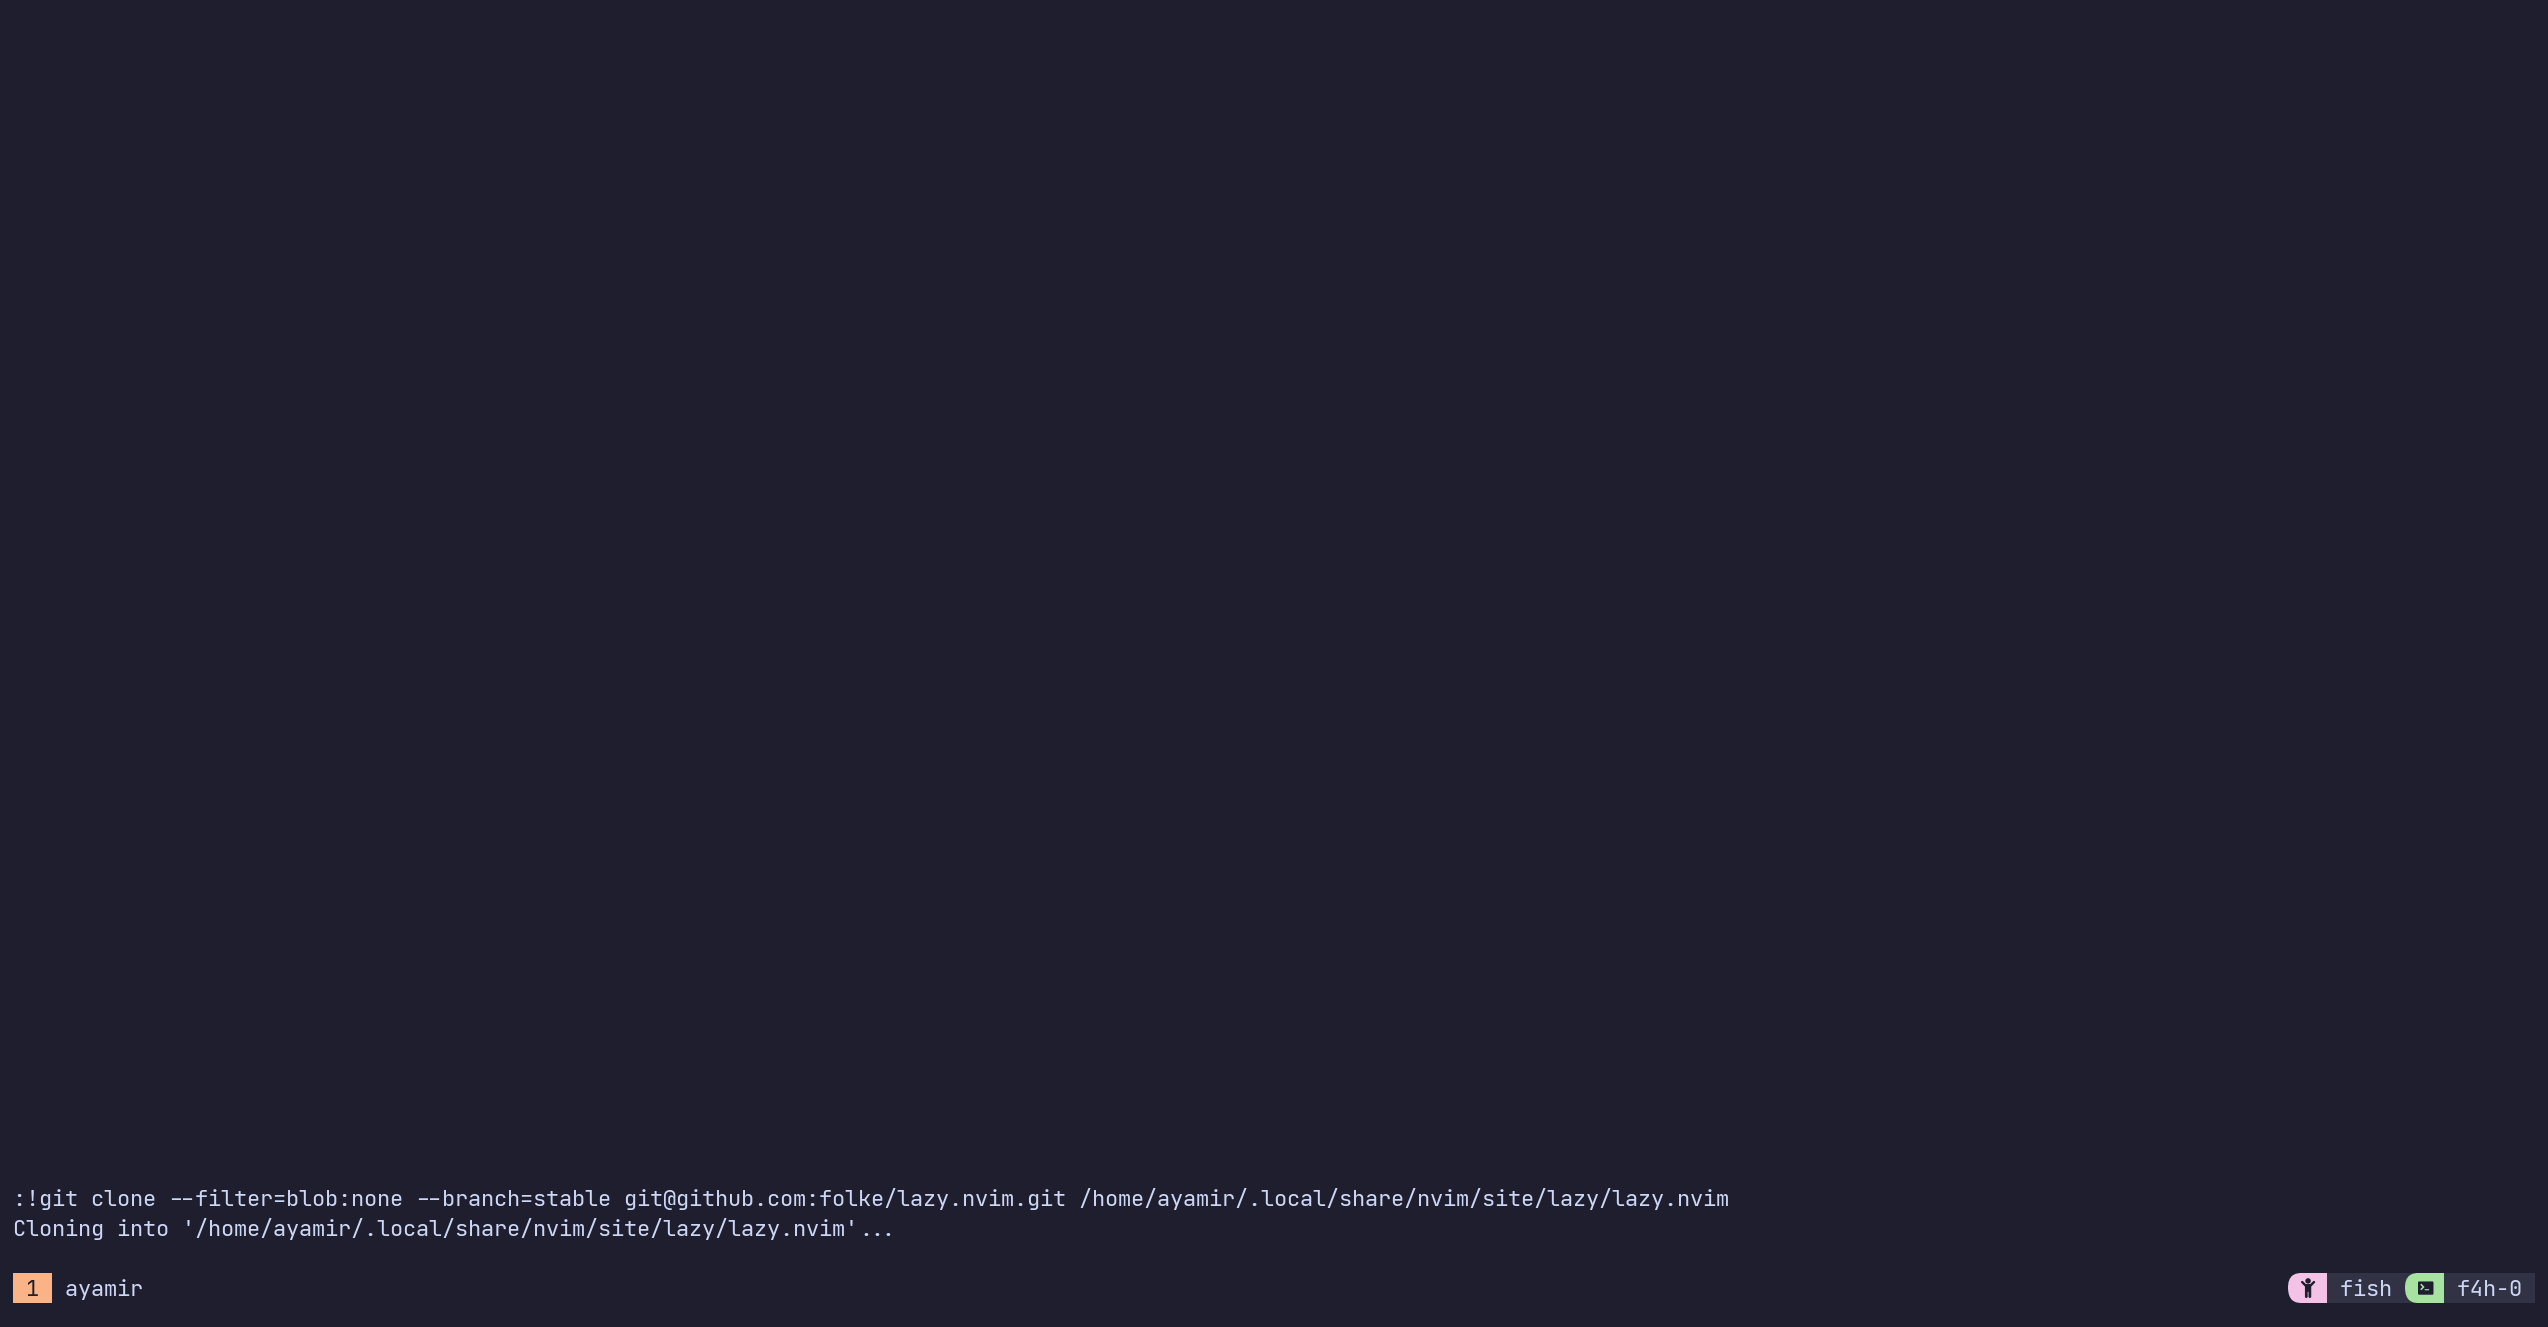Image resolution: width=2548 pixels, height=1327 pixels.
Task: Click the f4h-0 session name label
Action: tap(2489, 1288)
